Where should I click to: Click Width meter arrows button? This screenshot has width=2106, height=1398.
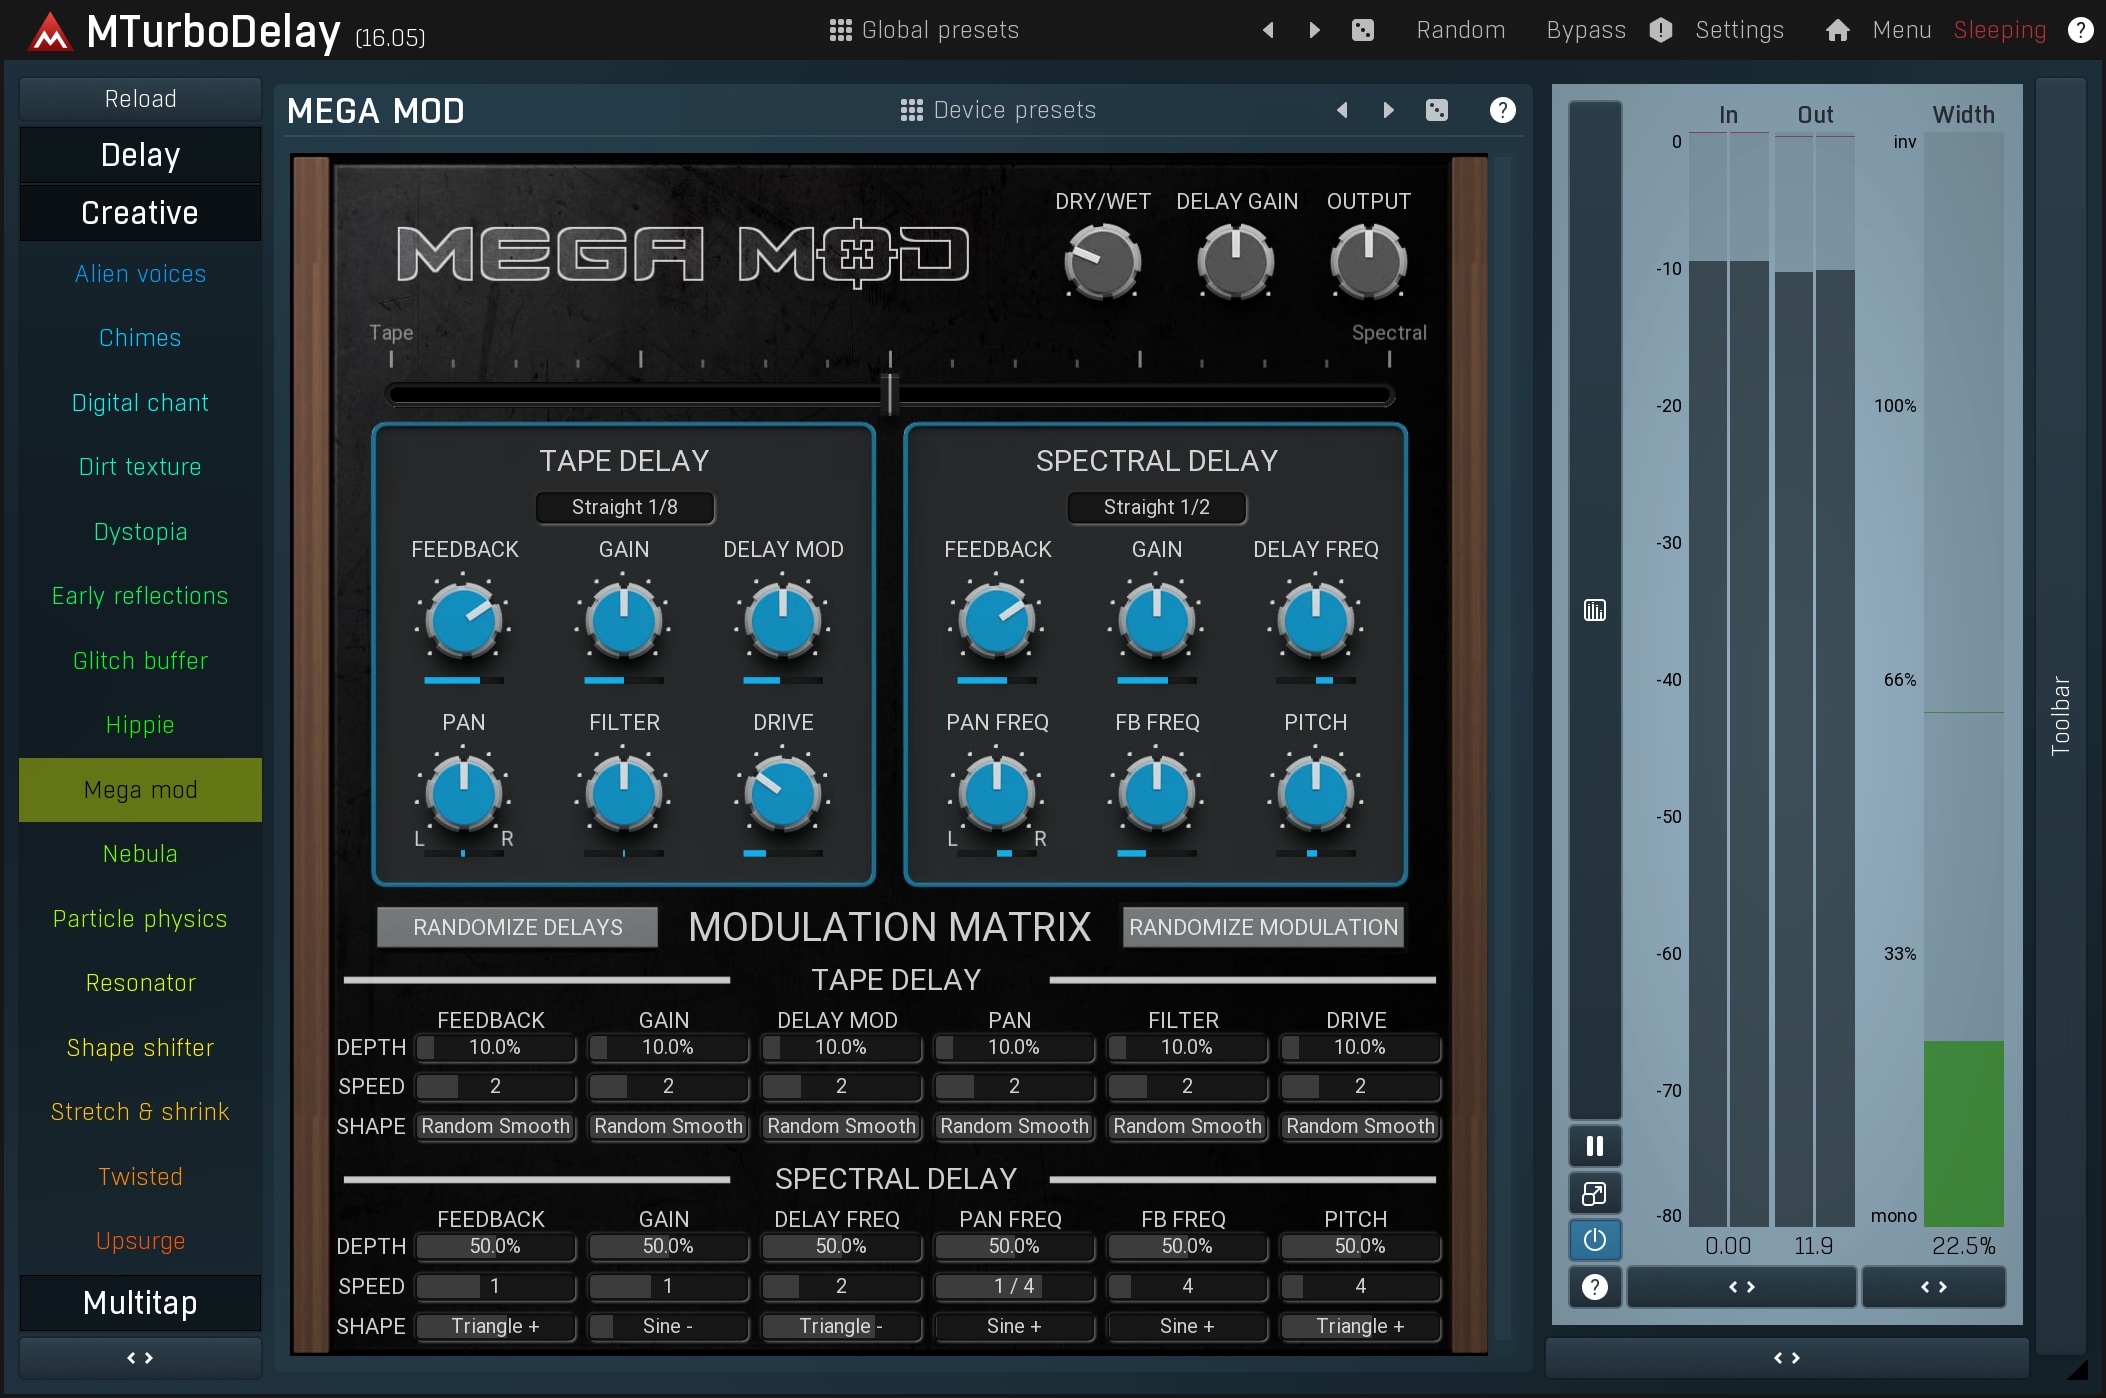[x=1934, y=1287]
